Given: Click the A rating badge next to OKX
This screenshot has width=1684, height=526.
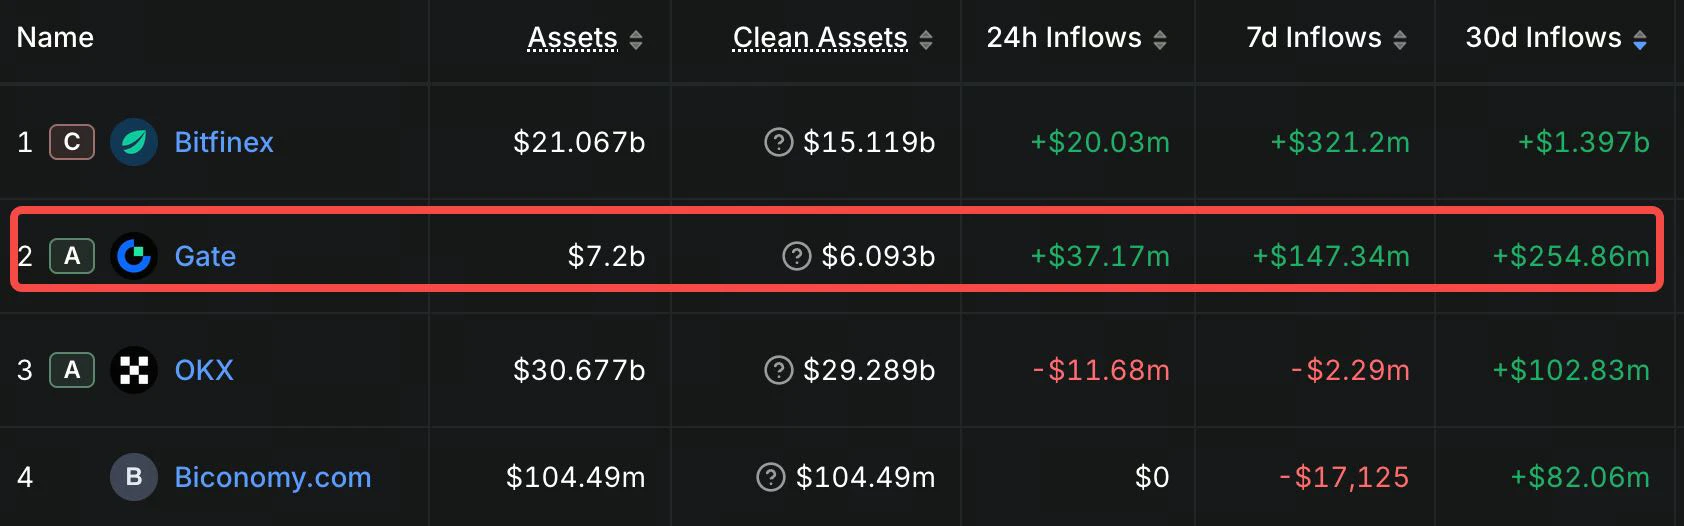Looking at the screenshot, I should tap(72, 370).
